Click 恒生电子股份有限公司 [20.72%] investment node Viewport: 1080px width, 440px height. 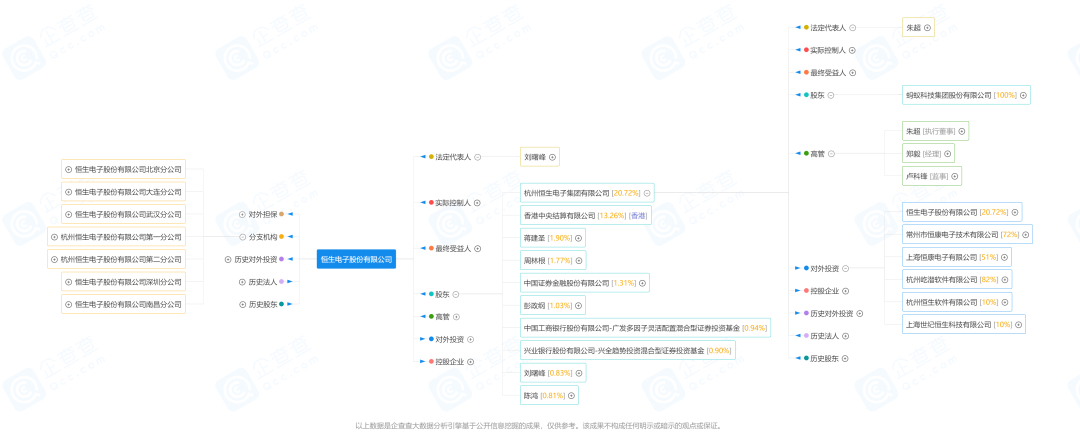(962, 212)
